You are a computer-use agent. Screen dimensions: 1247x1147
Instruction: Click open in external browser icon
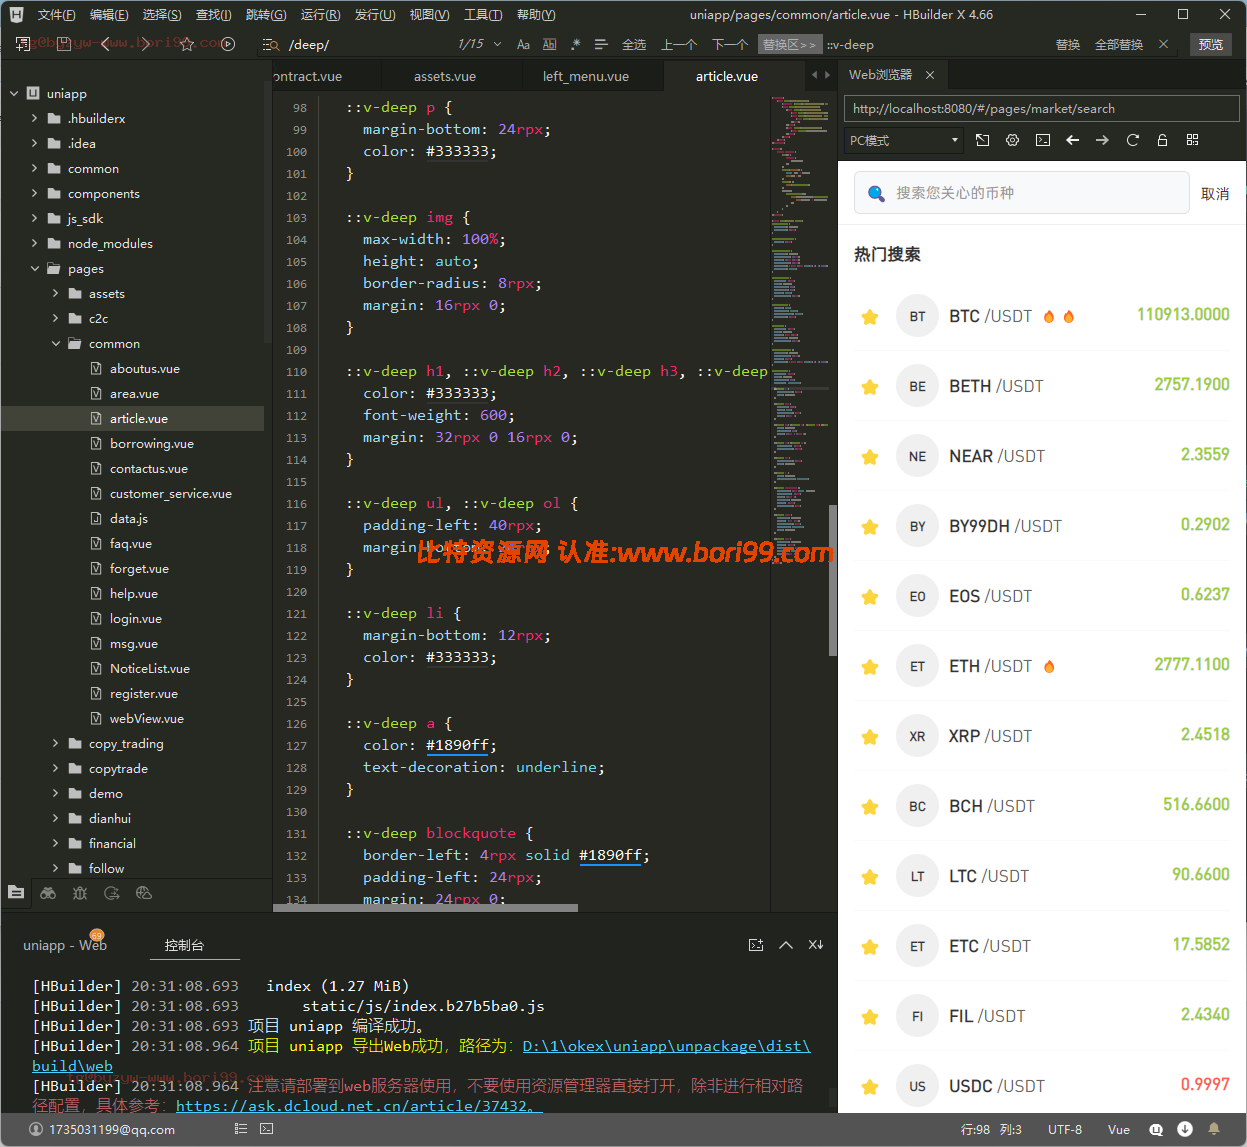pyautogui.click(x=983, y=140)
